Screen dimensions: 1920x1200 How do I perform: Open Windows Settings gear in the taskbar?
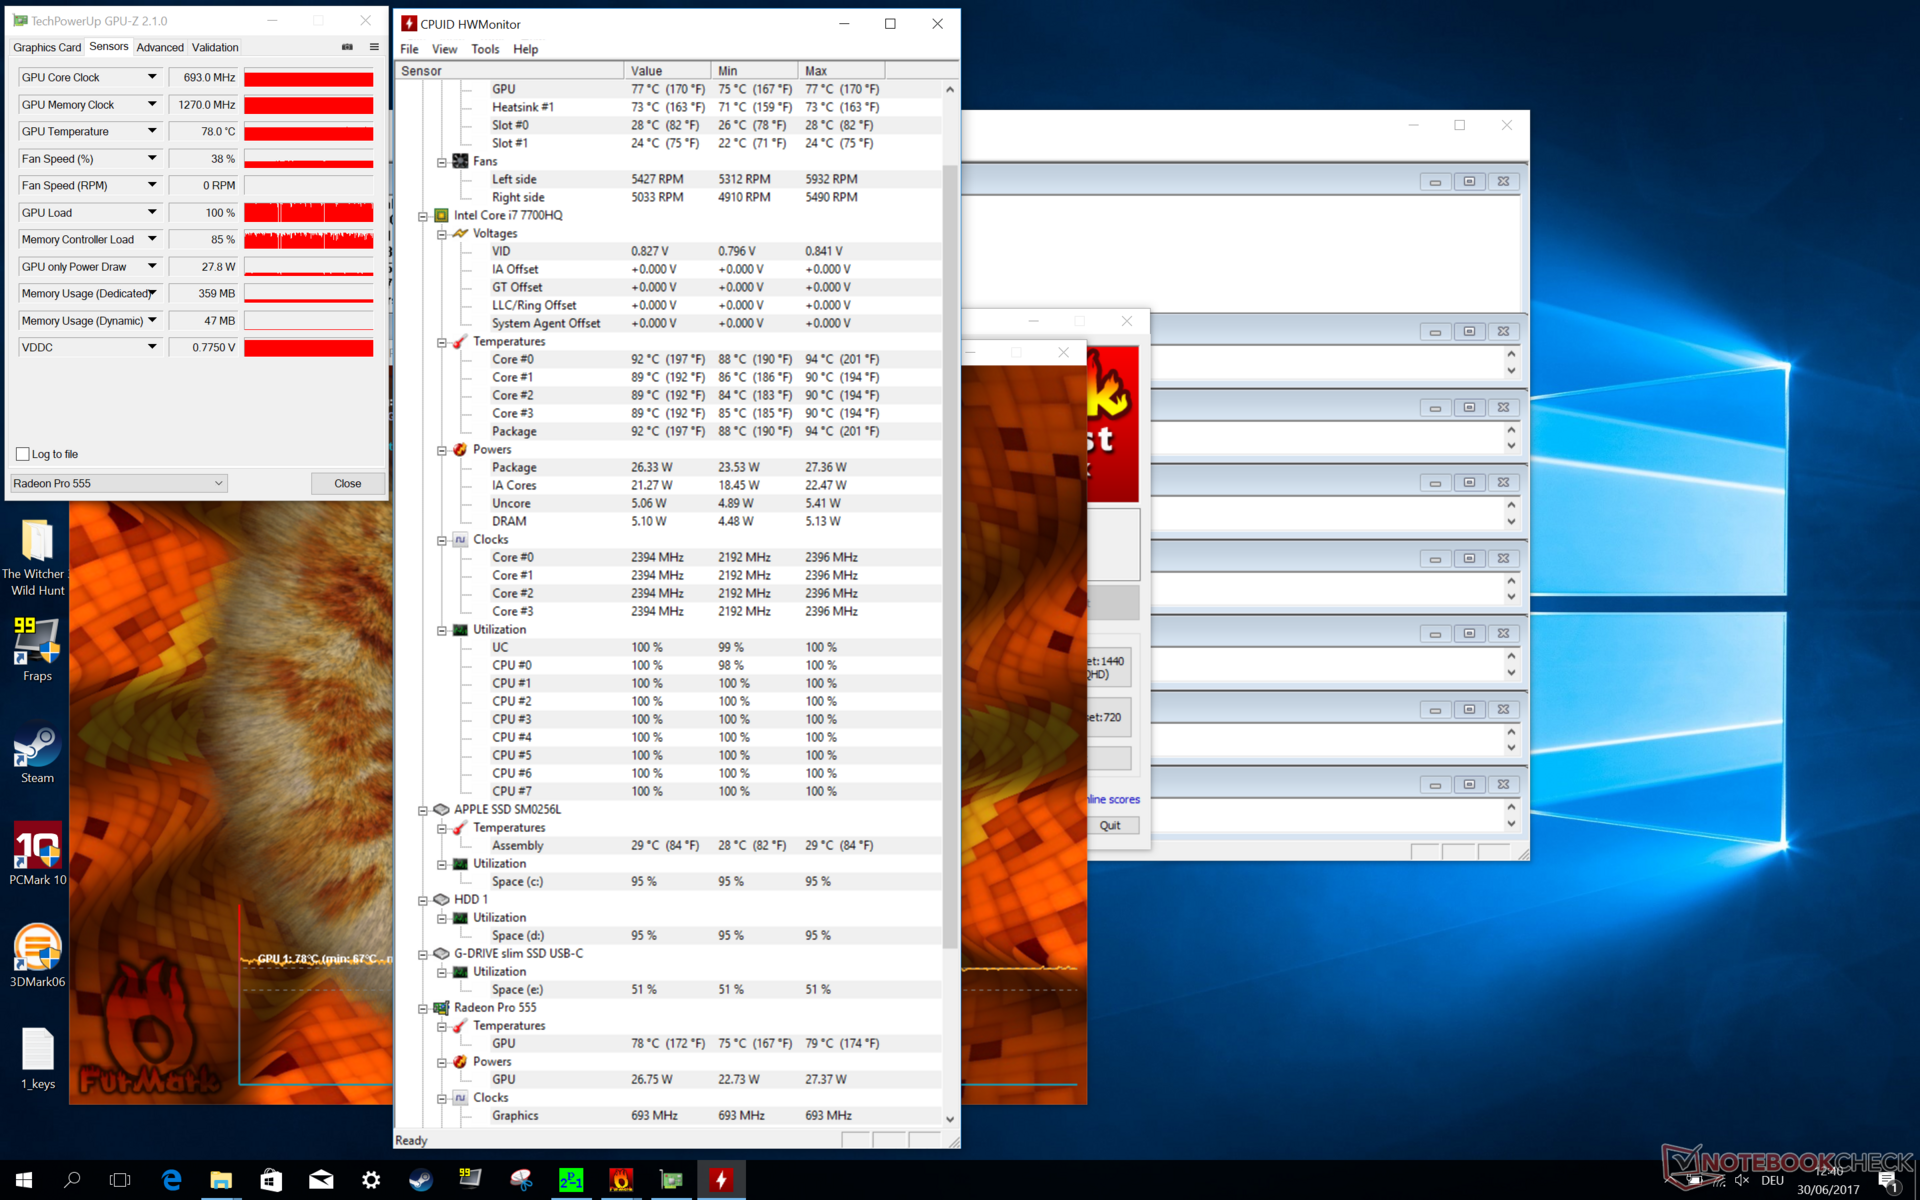[x=371, y=1180]
